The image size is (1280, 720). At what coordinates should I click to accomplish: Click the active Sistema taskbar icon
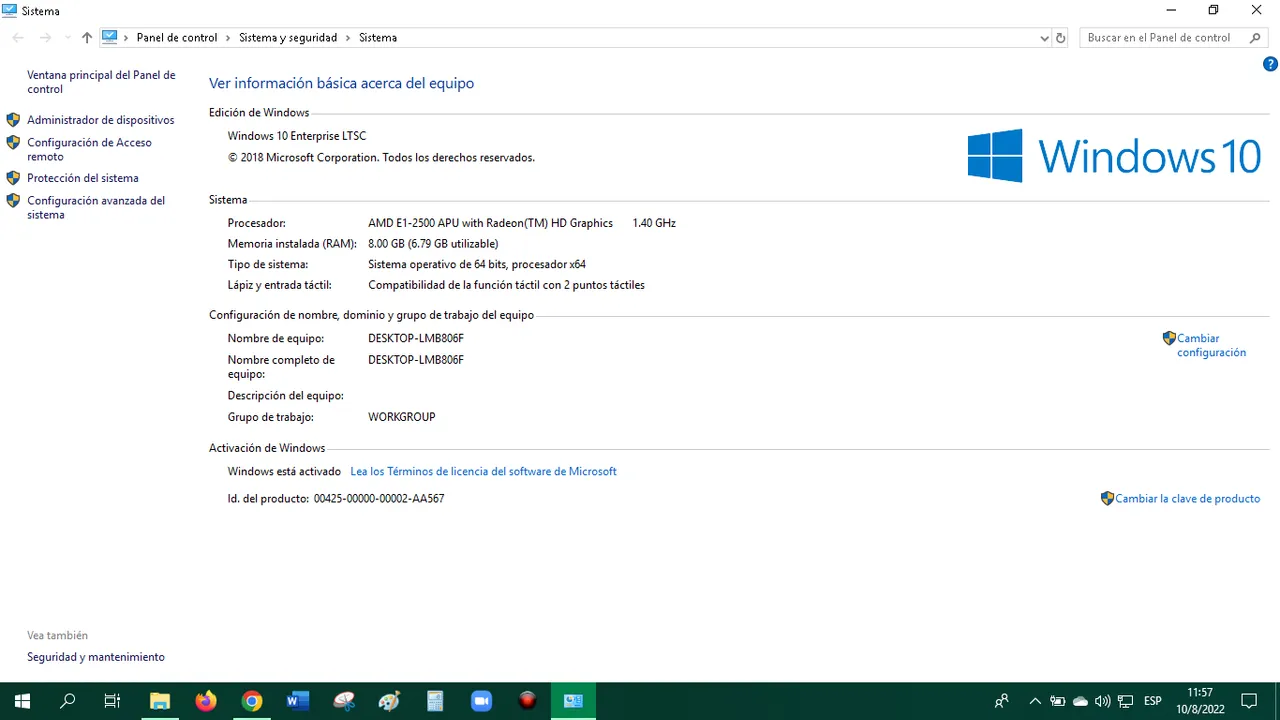pyautogui.click(x=574, y=701)
